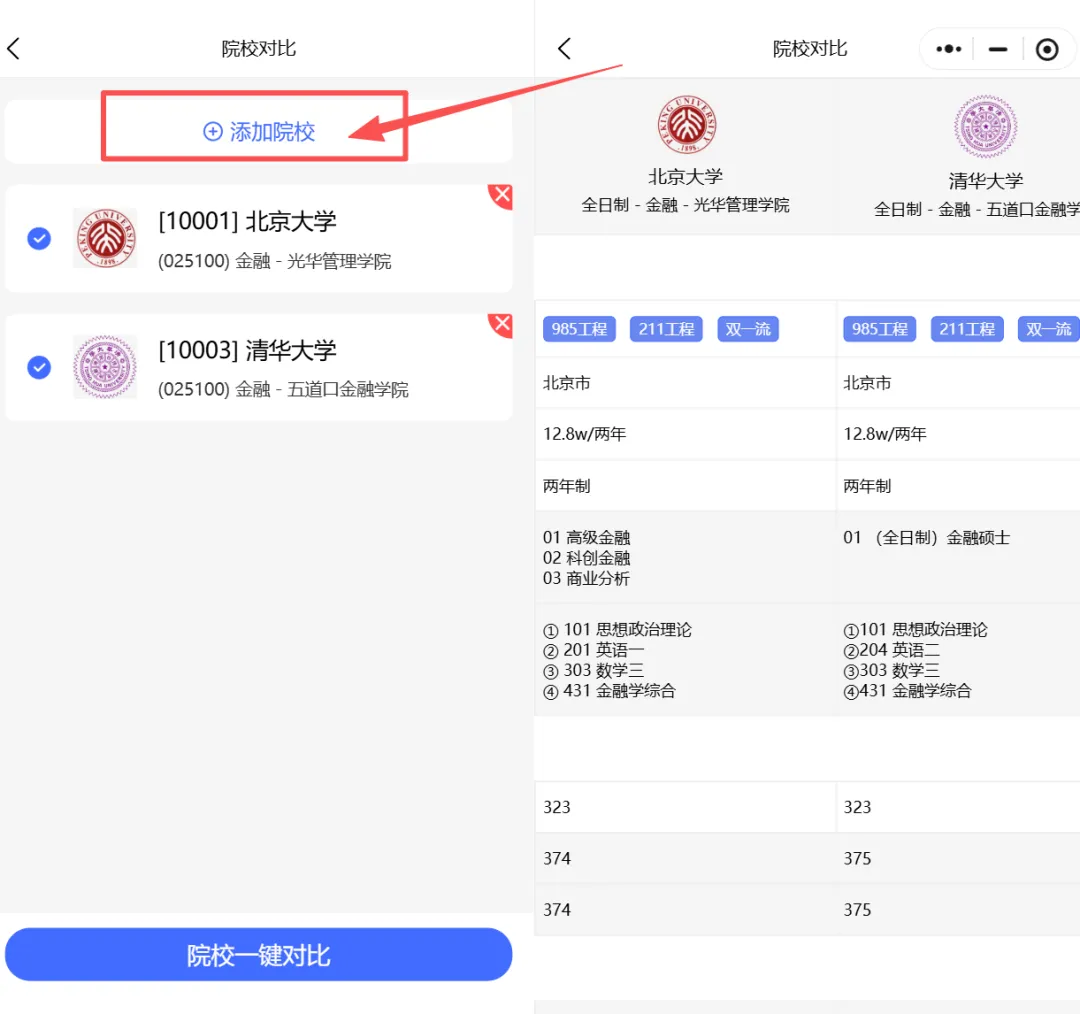
Task: Click 双一流 tag in 北京大学 column
Action: point(748,329)
